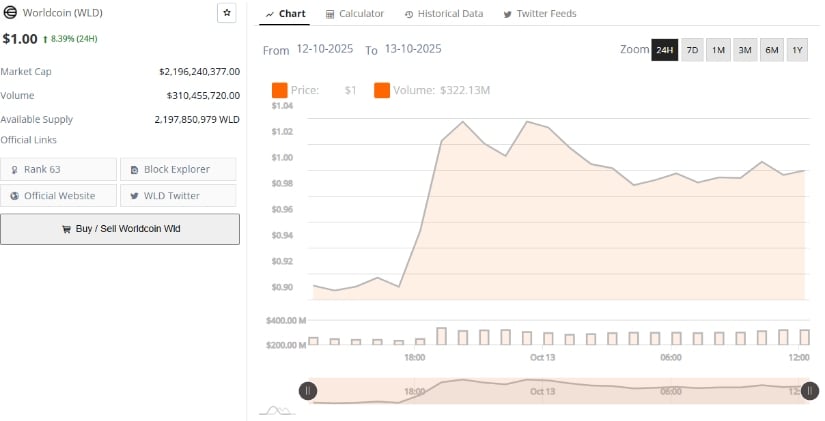Image resolution: width=825 pixels, height=421 pixels.
Task: Visit the Official Website link
Action: pyautogui.click(x=59, y=196)
